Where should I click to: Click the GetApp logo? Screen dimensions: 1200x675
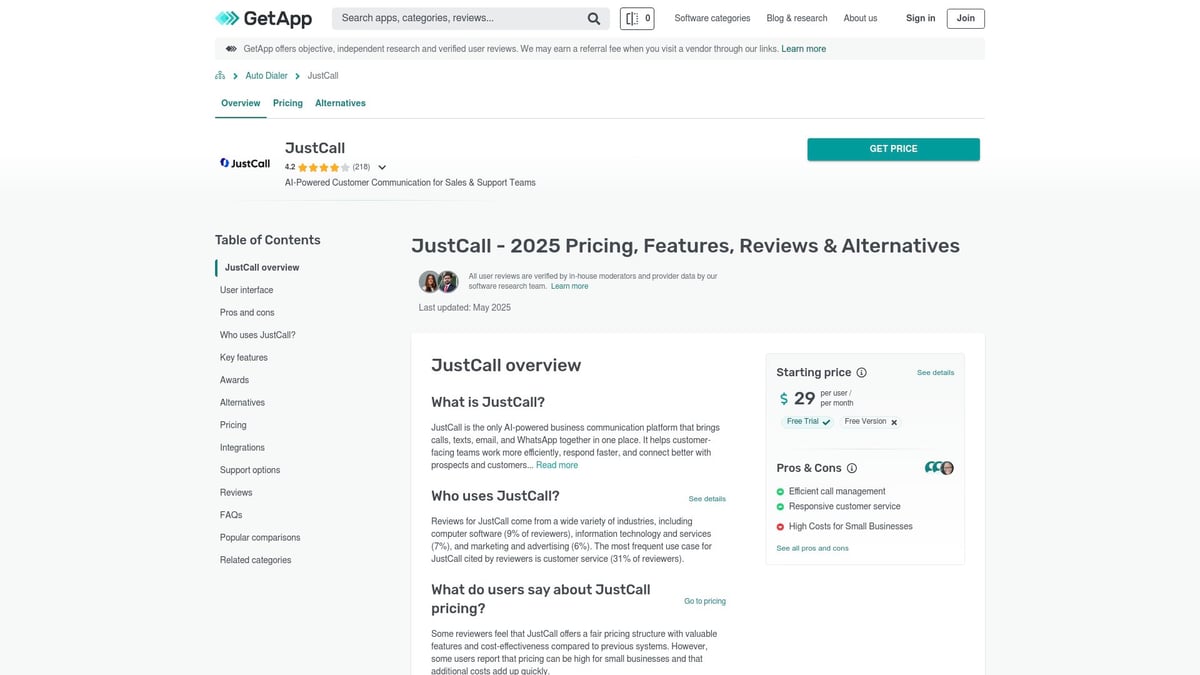click(x=263, y=18)
